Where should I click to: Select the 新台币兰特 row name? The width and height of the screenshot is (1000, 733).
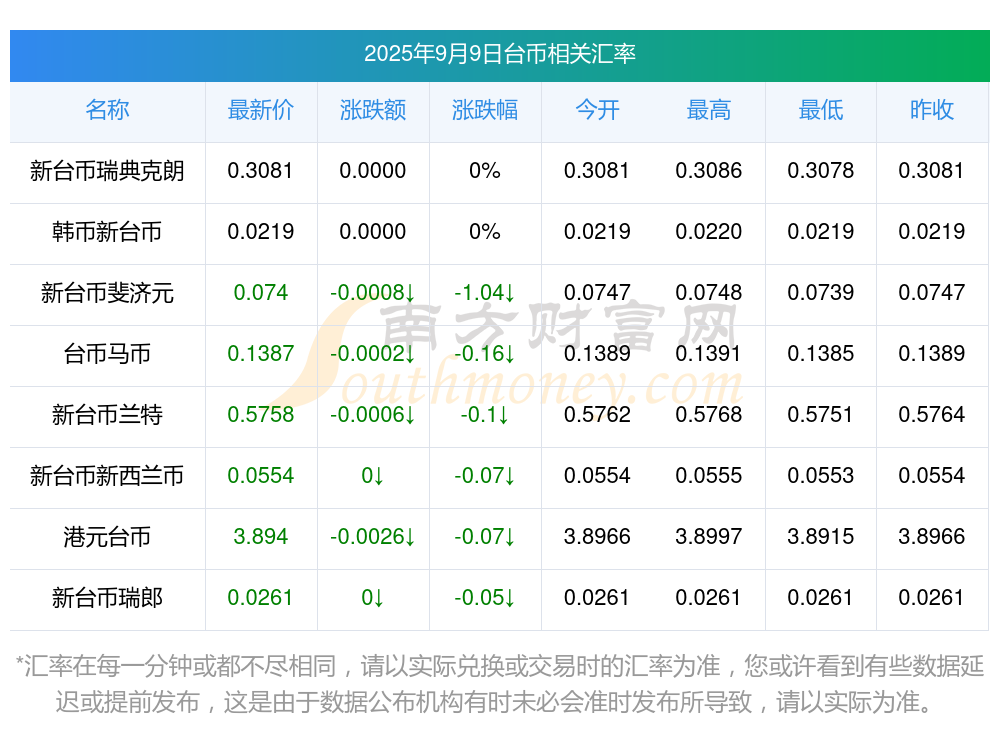tap(107, 415)
